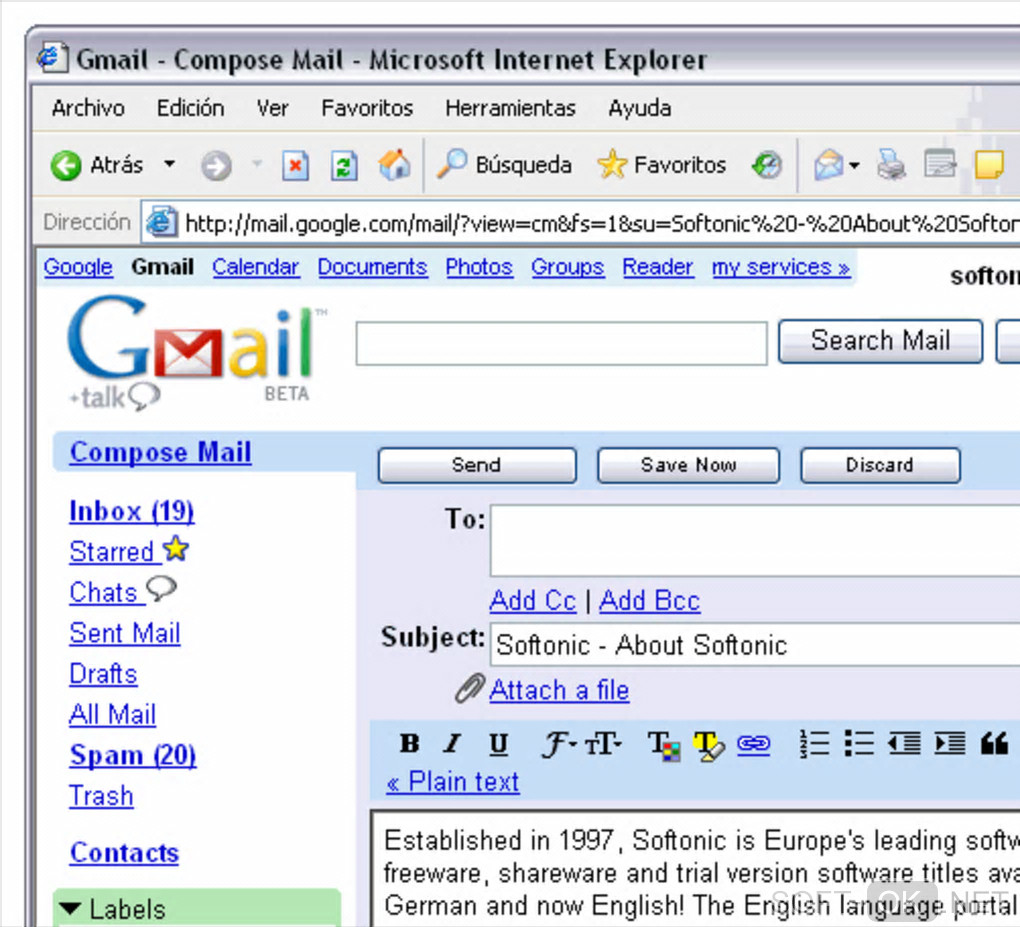Click in the To recipients field
The width and height of the screenshot is (1020, 927).
[755, 540]
